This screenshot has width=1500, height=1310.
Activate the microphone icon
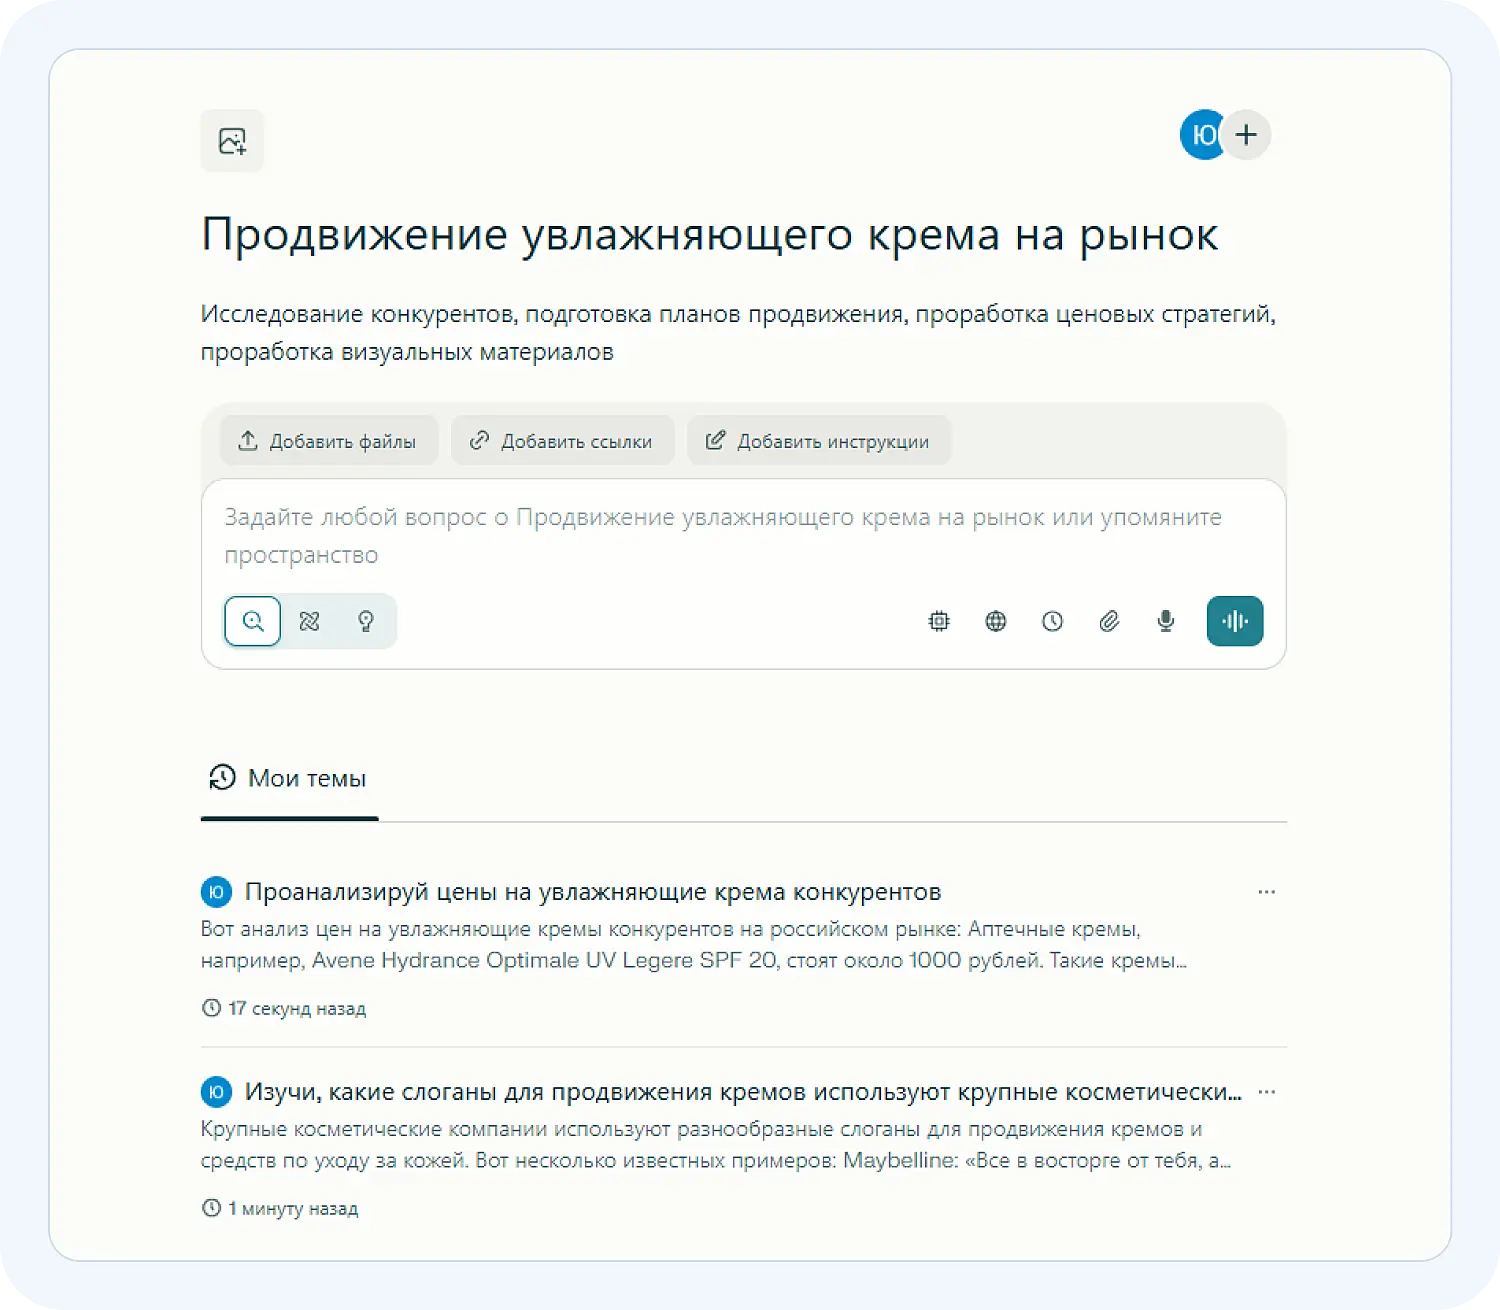coord(1164,621)
